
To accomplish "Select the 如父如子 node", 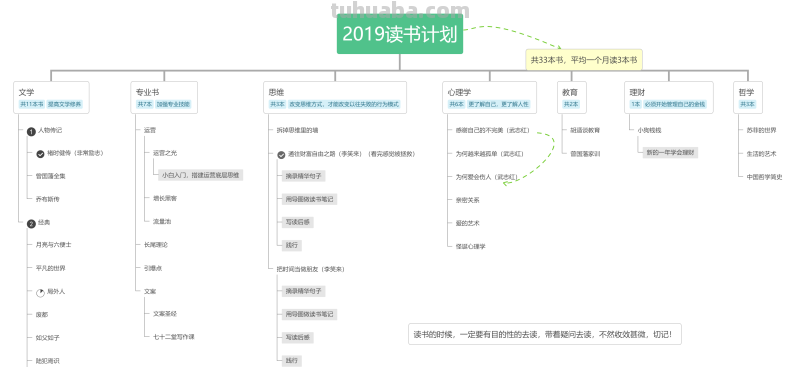I will pos(47,338).
